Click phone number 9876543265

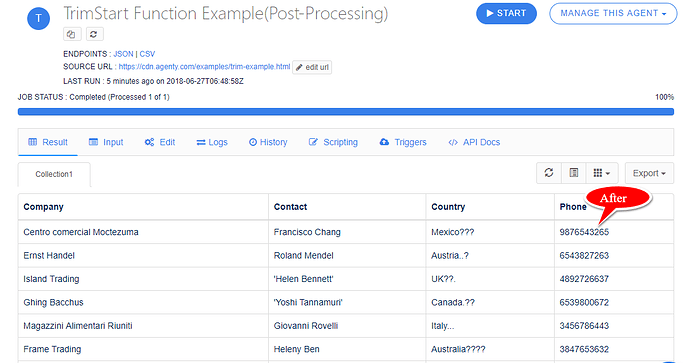pos(584,232)
